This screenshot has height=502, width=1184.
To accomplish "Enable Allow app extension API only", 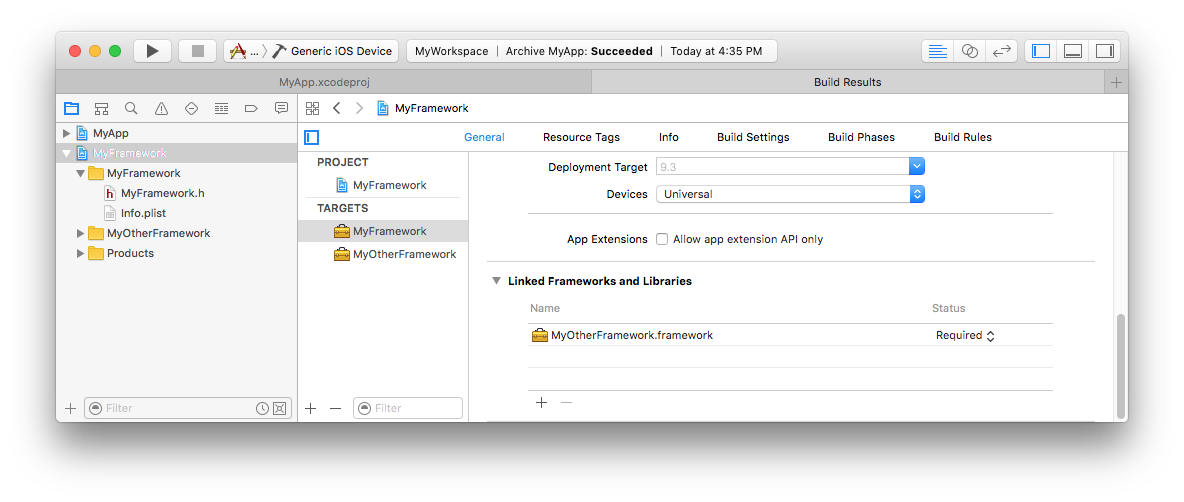I will [662, 240].
